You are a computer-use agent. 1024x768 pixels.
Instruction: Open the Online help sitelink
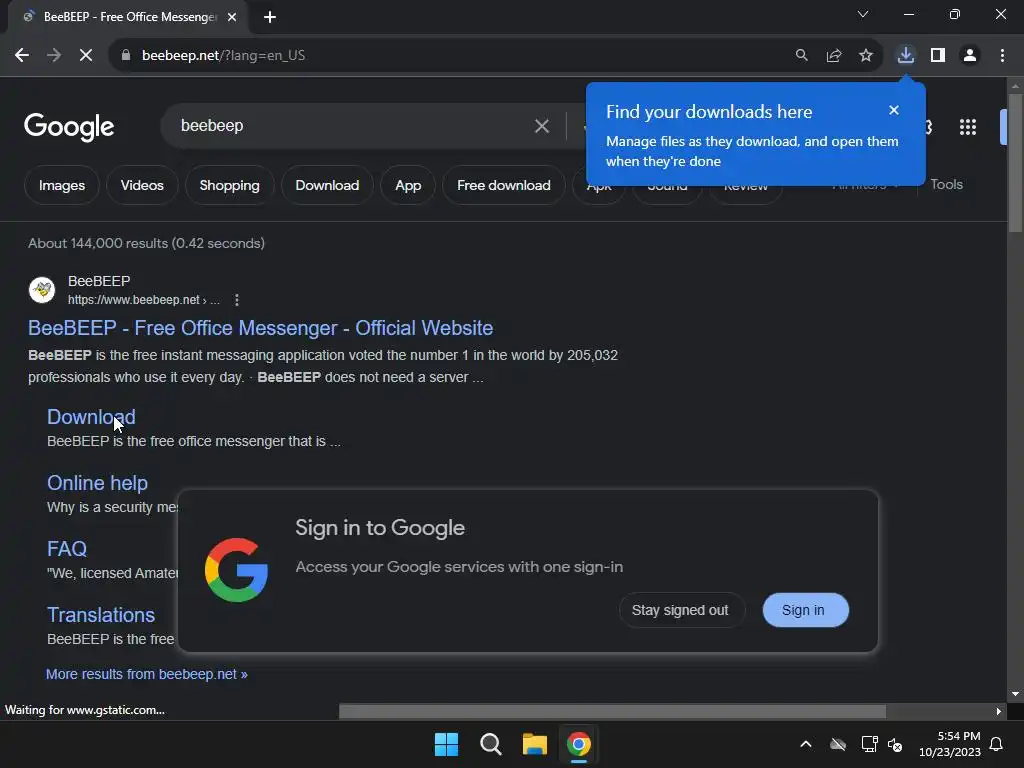point(97,483)
